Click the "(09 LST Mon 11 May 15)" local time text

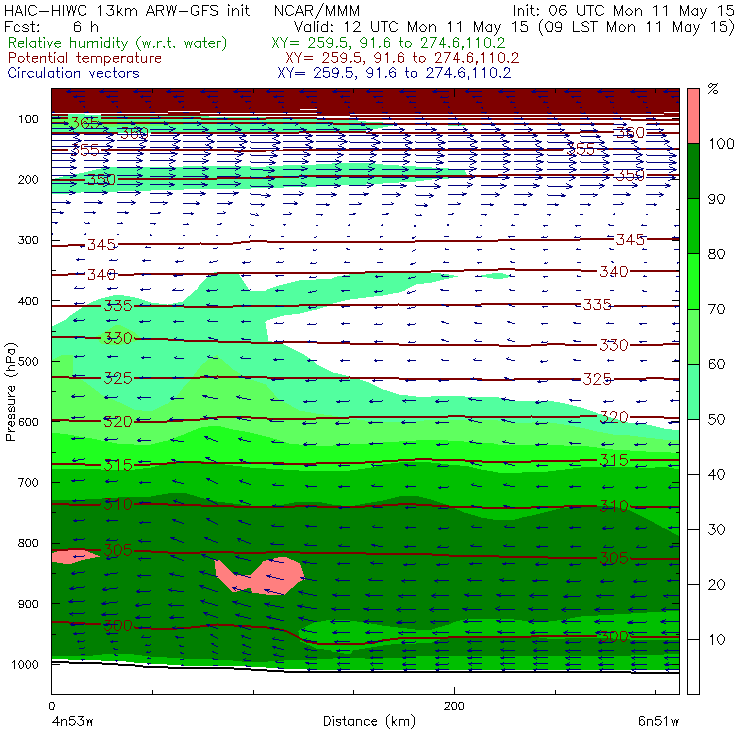coord(636,27)
